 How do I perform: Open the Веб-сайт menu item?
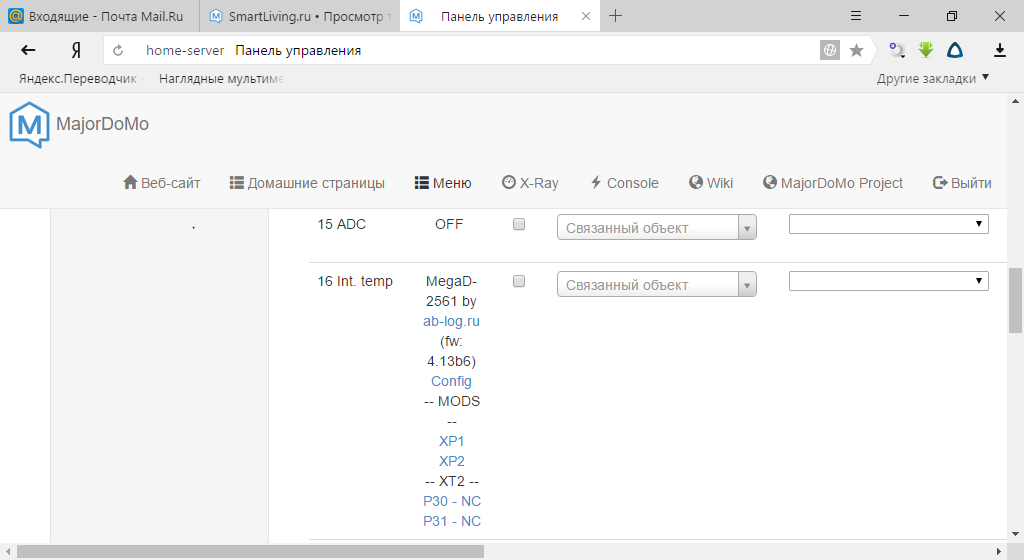point(161,183)
